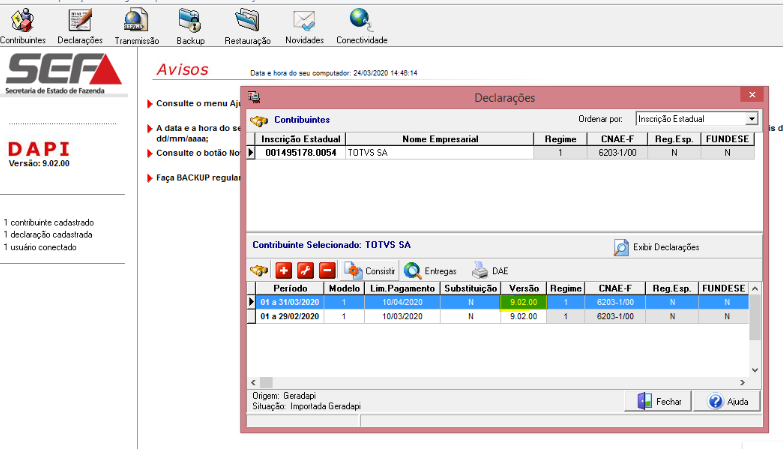Expand the Ordenar por dropdown
This screenshot has height=449, width=783.
752,119
